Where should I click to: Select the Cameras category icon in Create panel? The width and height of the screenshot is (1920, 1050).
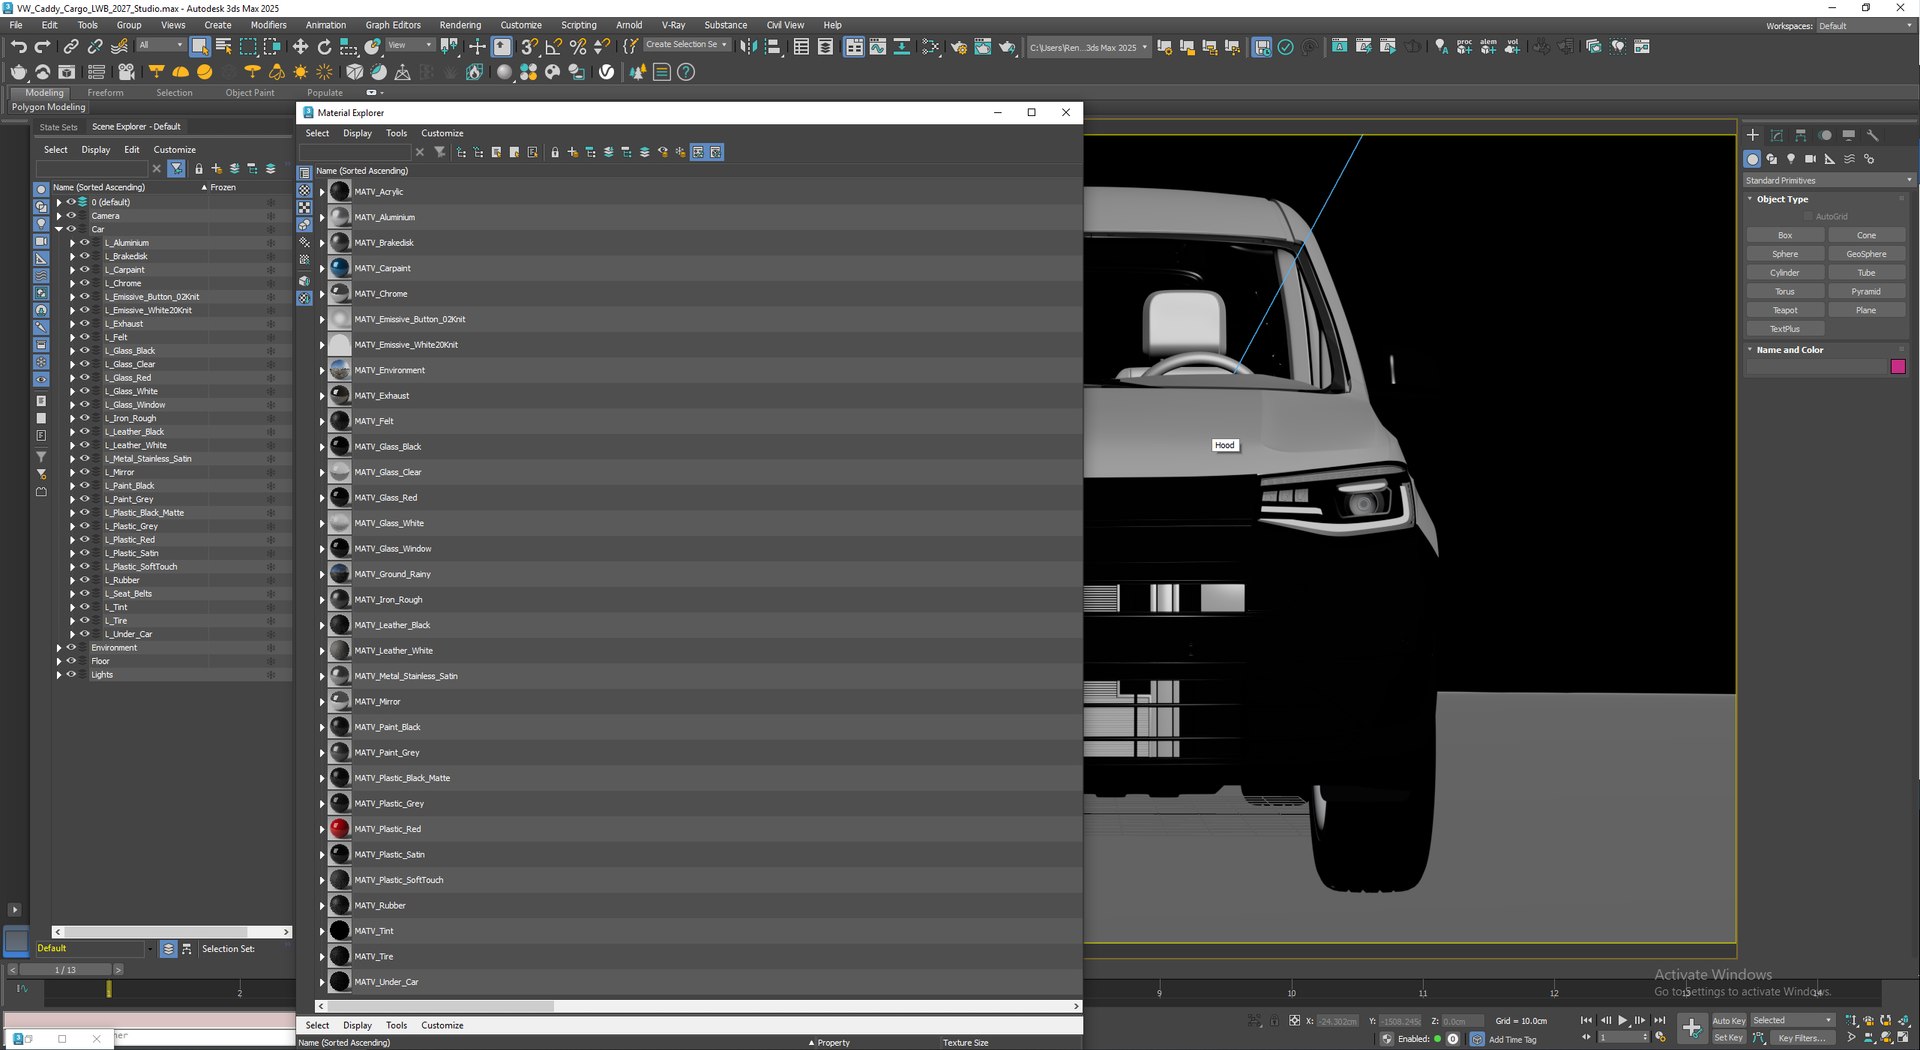(1810, 159)
